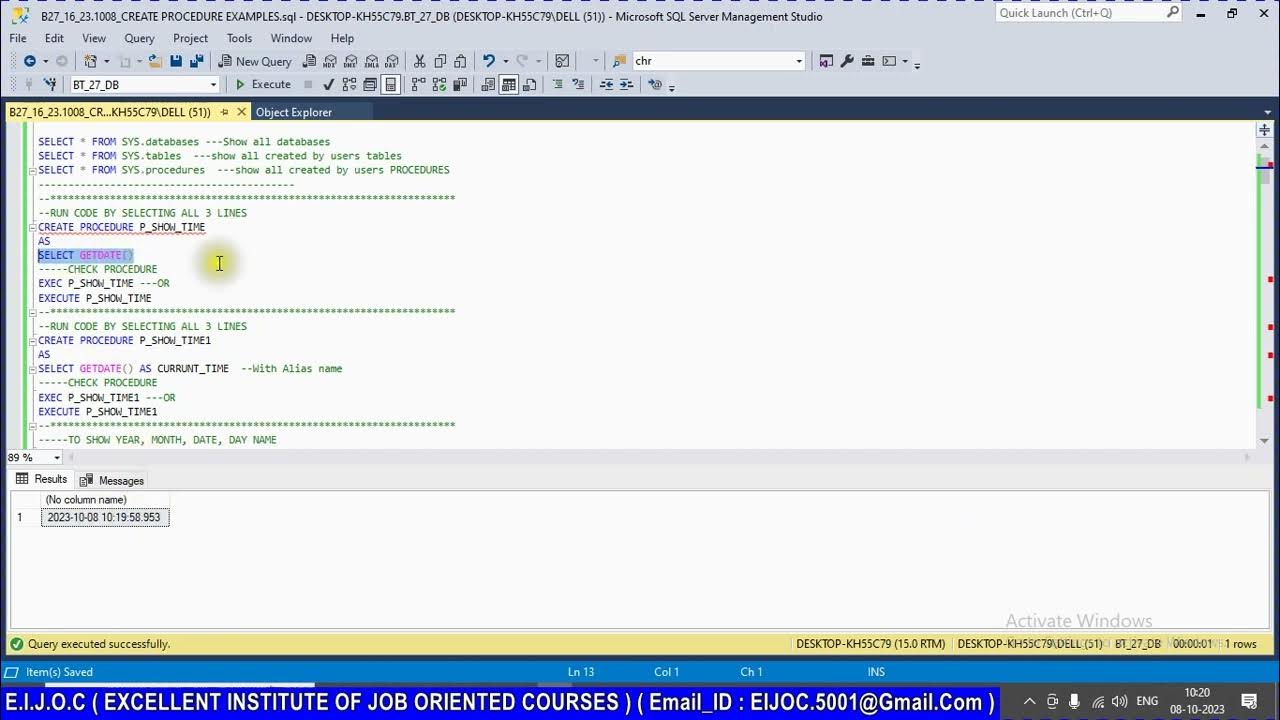Uncomment the selected lines
Screen dimensions: 1280x720
coord(578,85)
